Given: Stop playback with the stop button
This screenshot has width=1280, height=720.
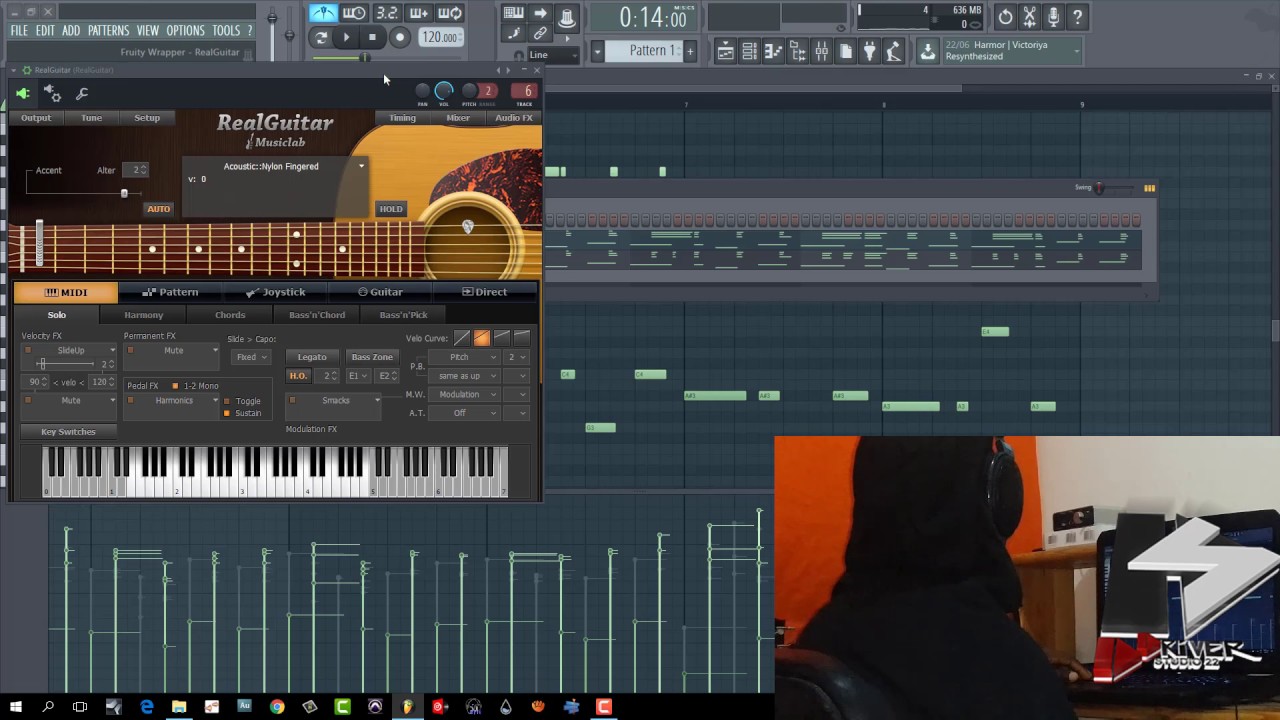Looking at the screenshot, I should click(372, 38).
